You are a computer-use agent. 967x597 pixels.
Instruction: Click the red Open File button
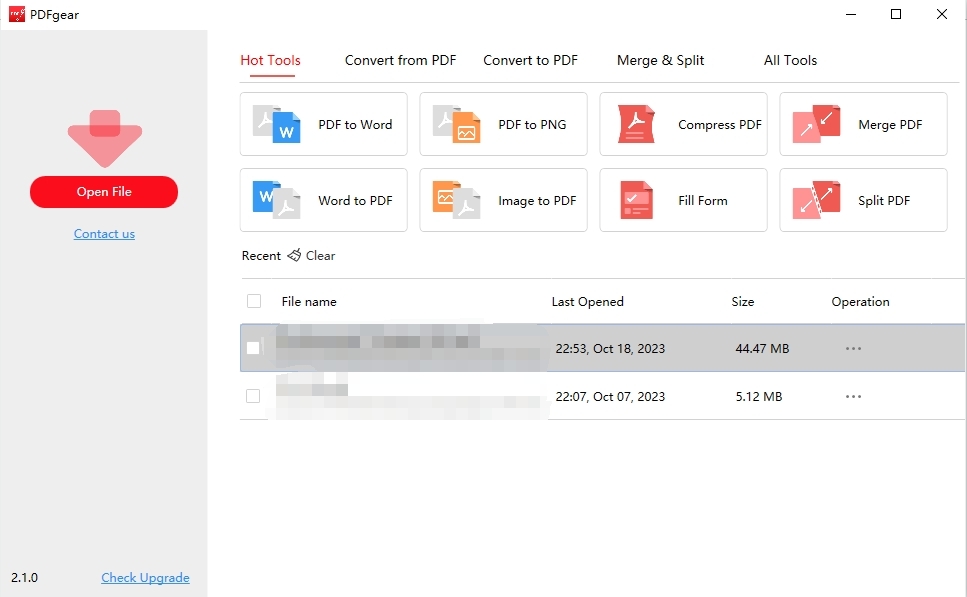103,192
